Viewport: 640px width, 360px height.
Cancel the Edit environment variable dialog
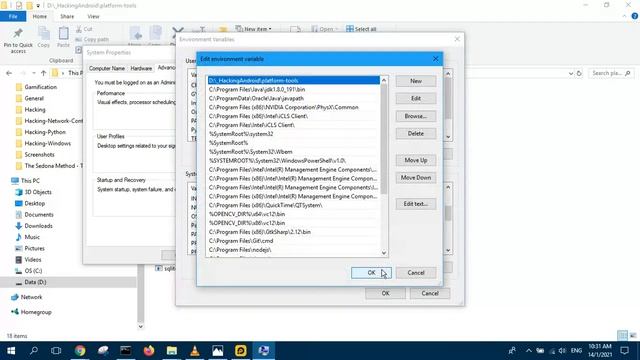click(x=416, y=273)
